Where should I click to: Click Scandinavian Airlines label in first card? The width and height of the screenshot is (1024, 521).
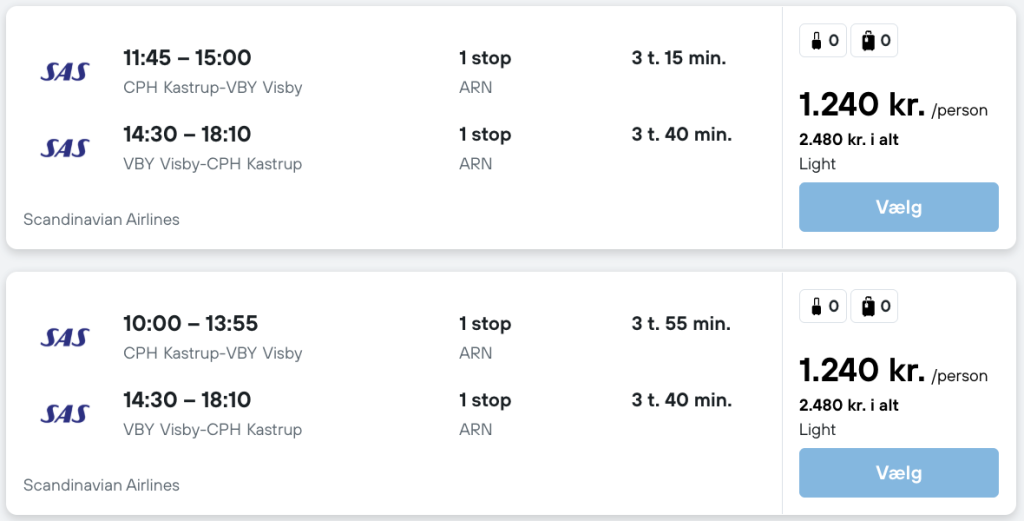101,219
